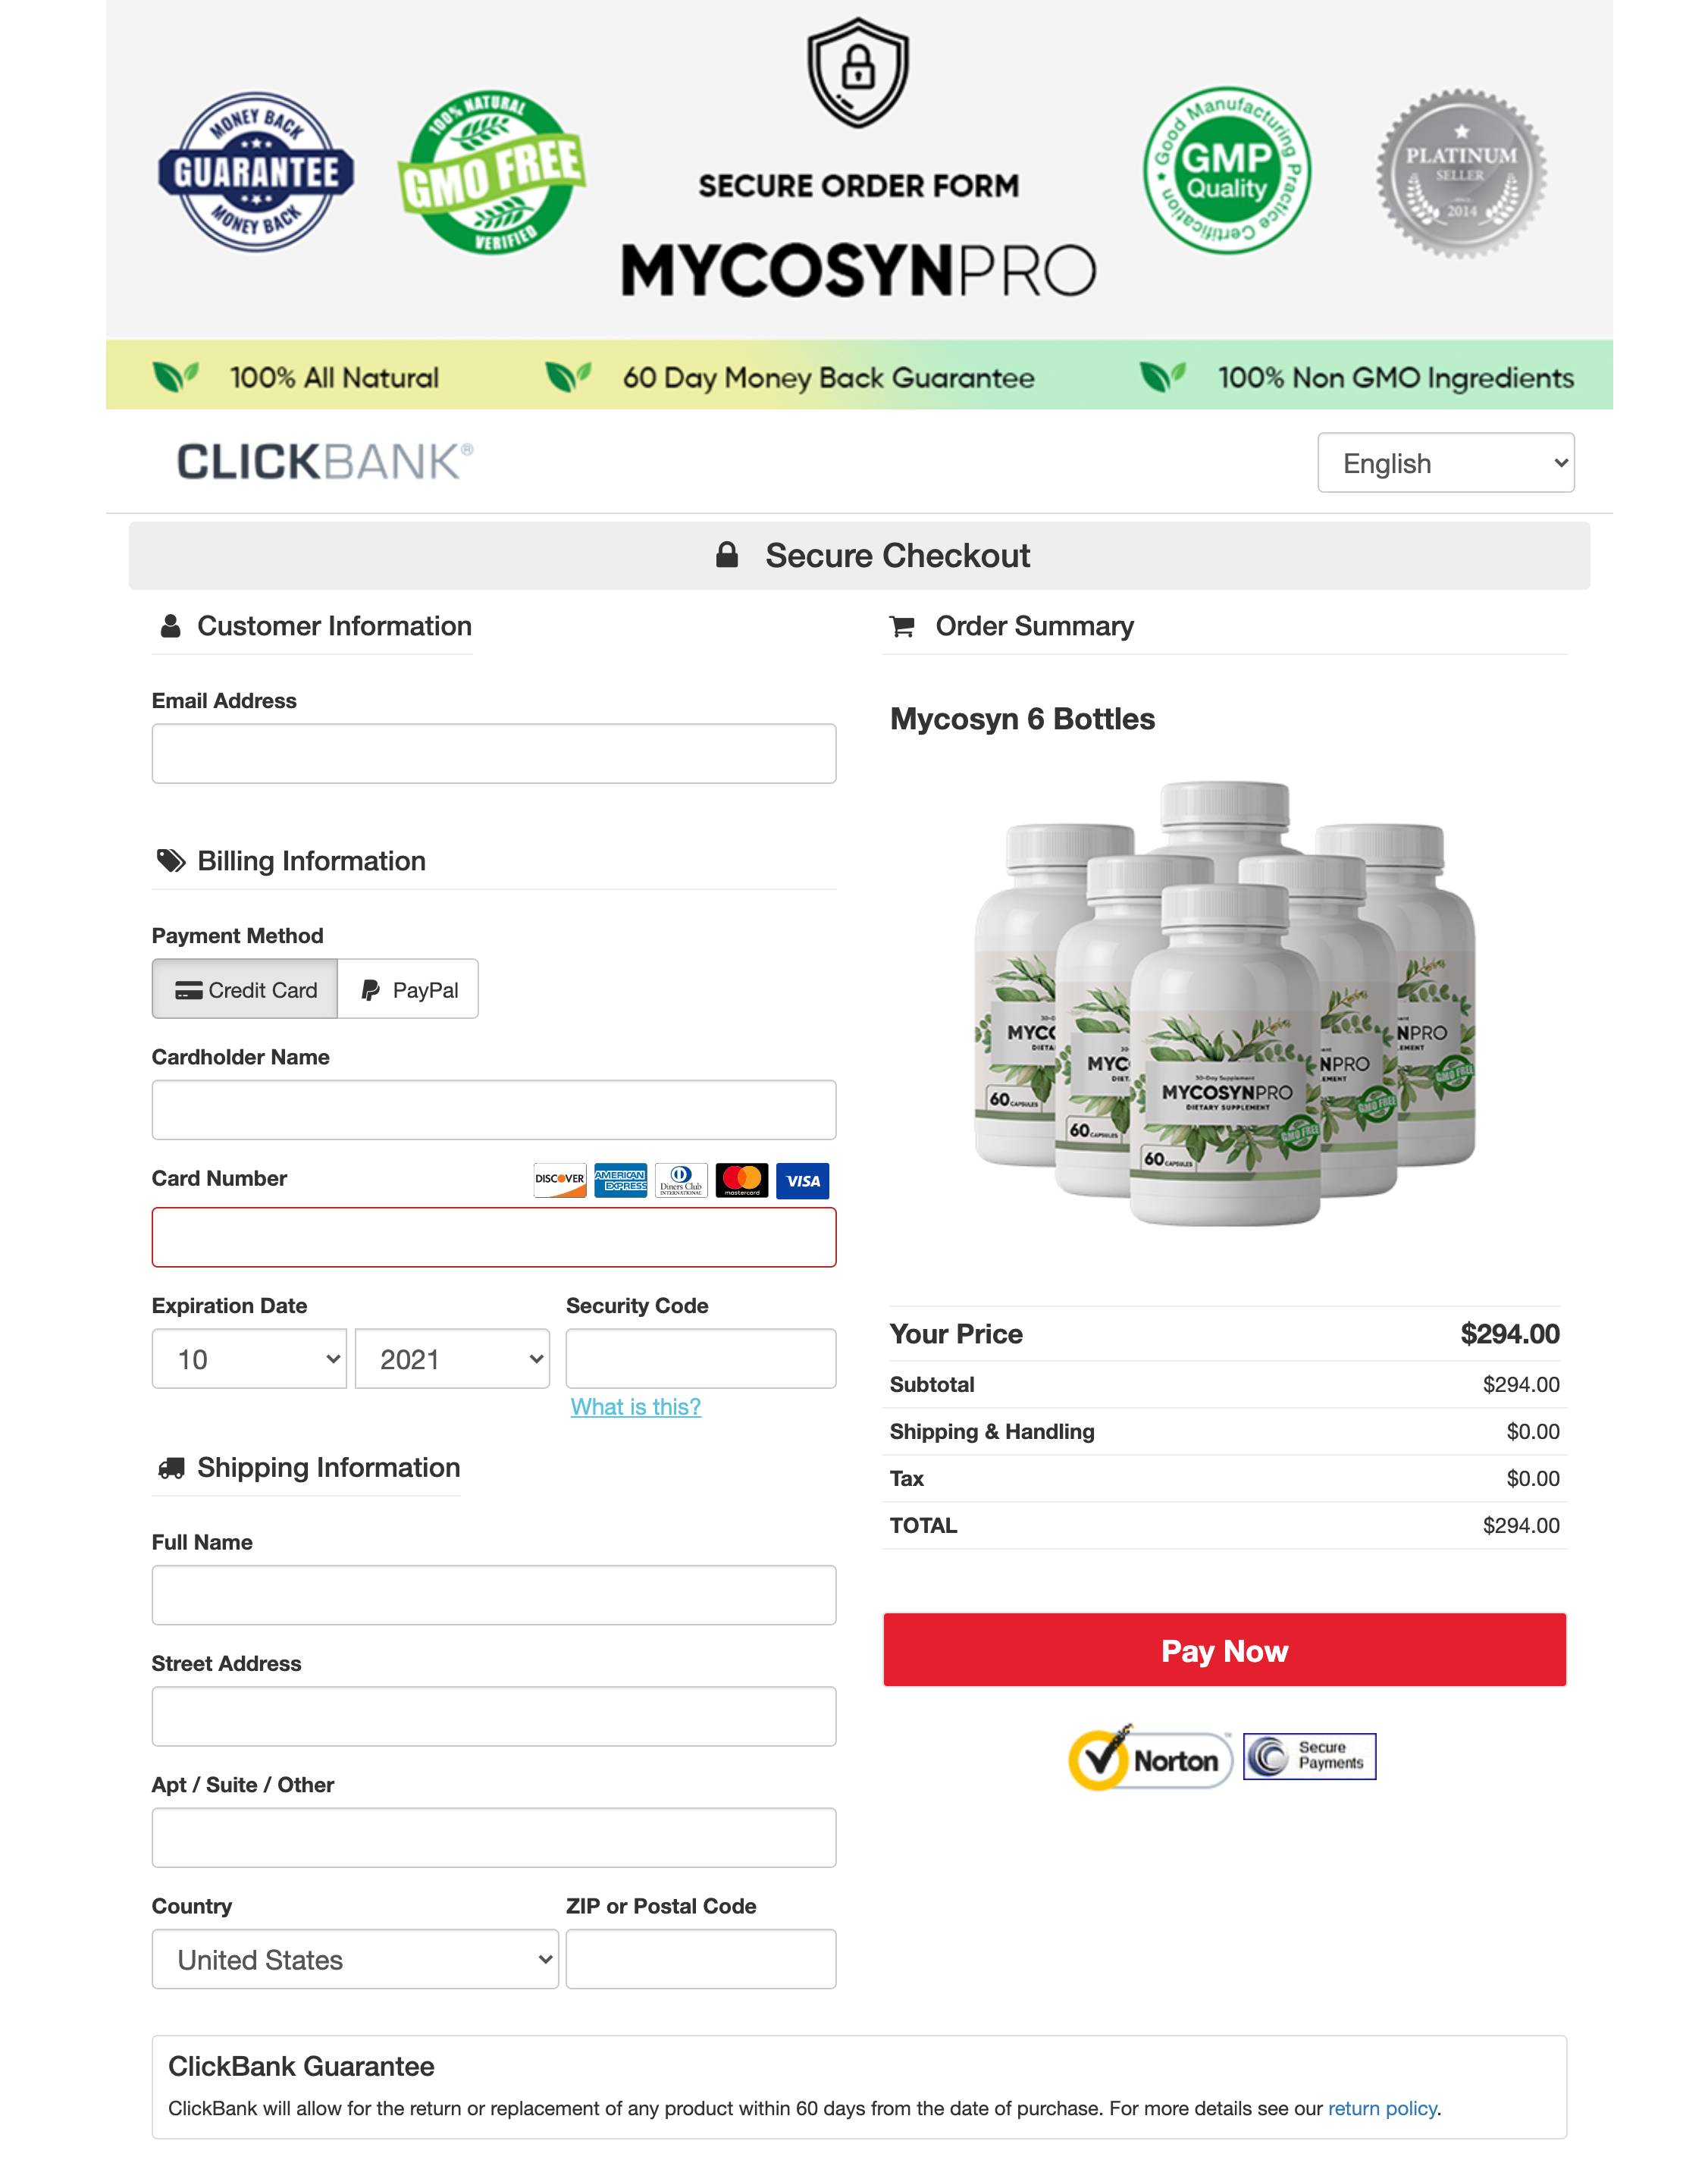Toggle the English language selector dropdown

(x=1444, y=462)
